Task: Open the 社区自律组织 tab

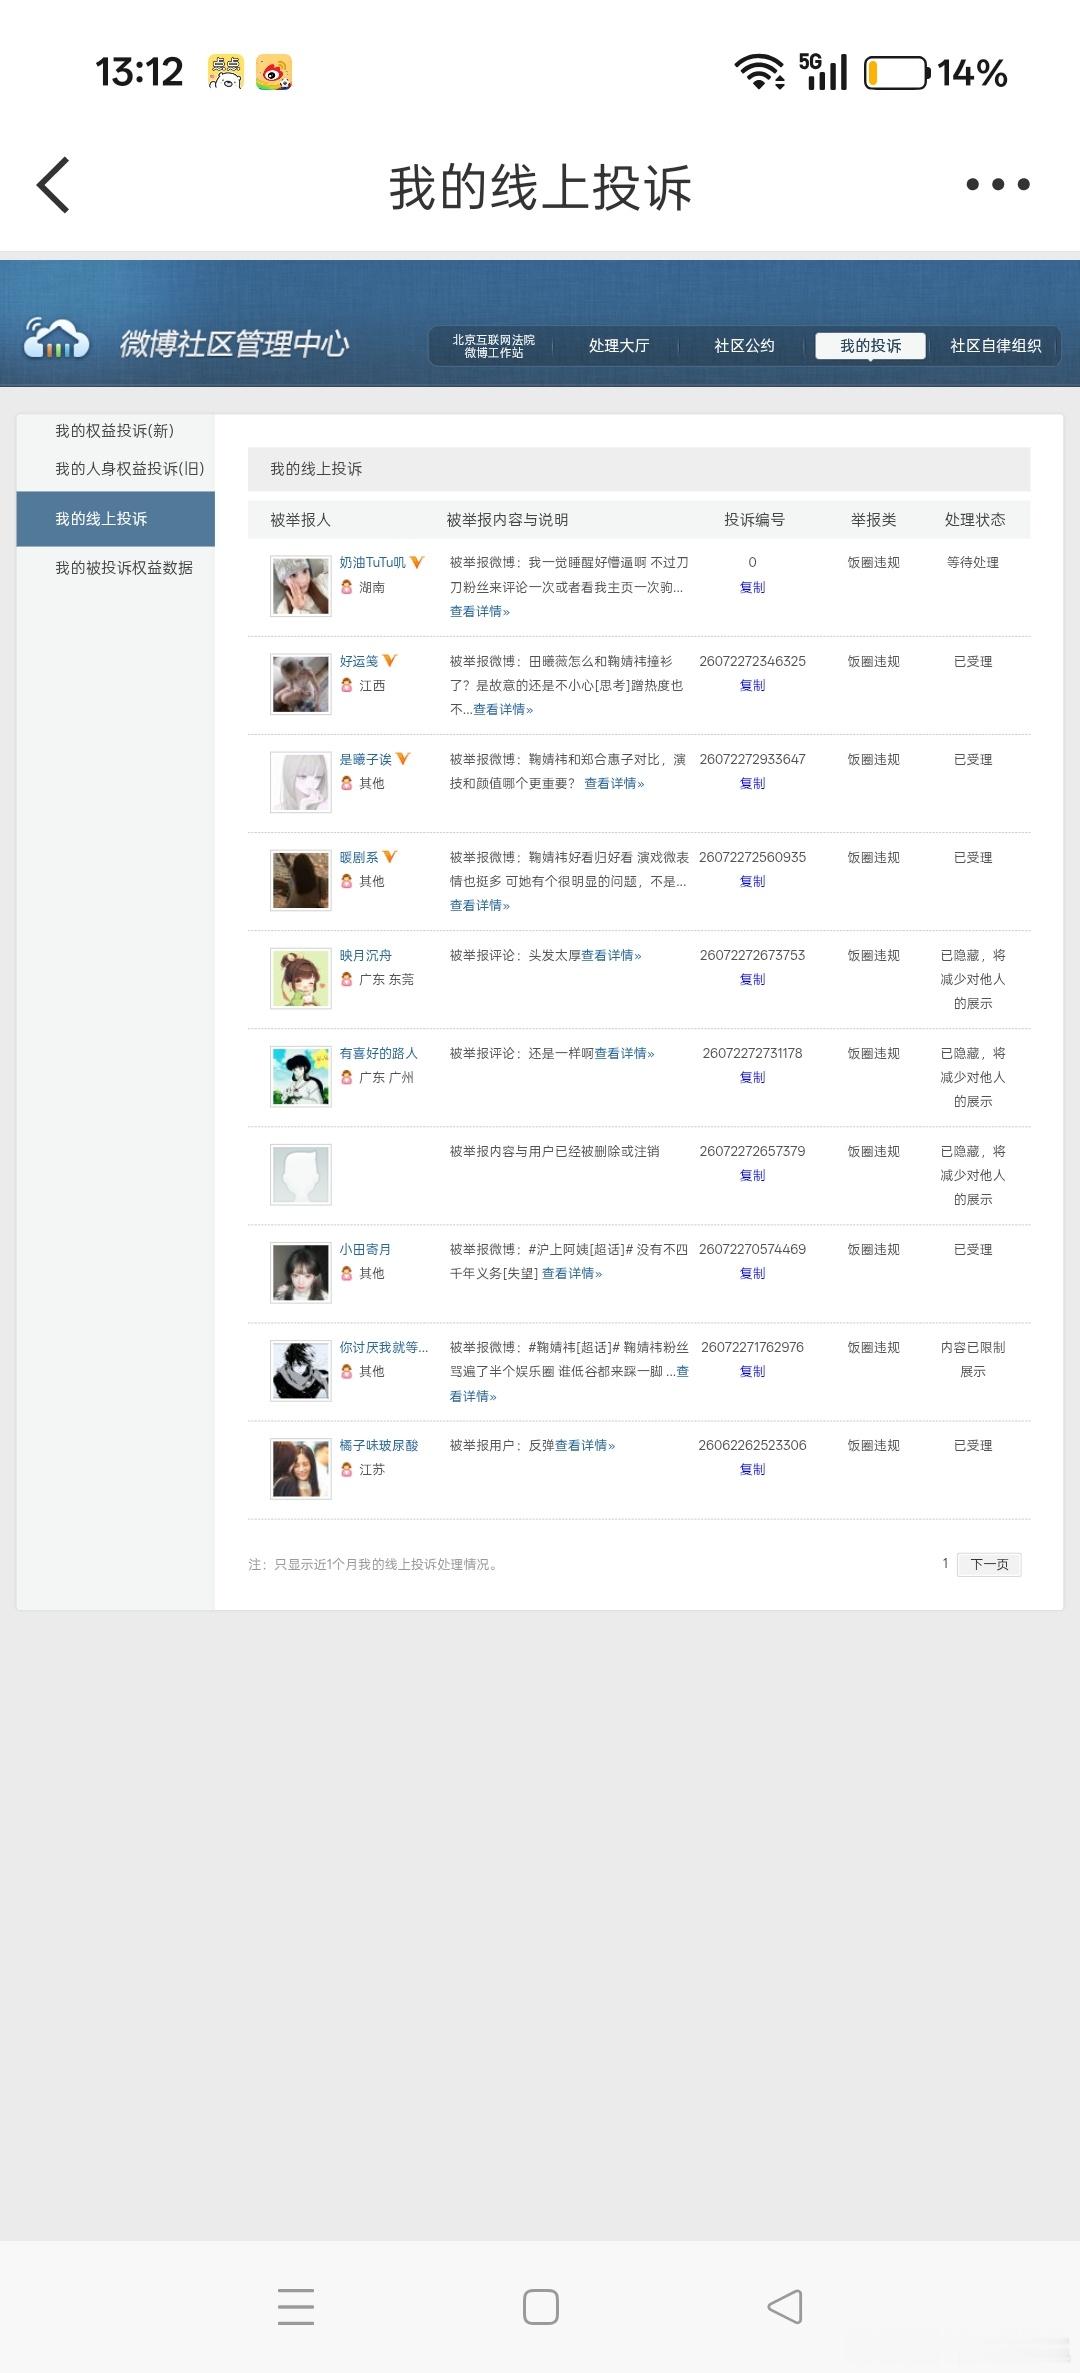Action: 995,345
